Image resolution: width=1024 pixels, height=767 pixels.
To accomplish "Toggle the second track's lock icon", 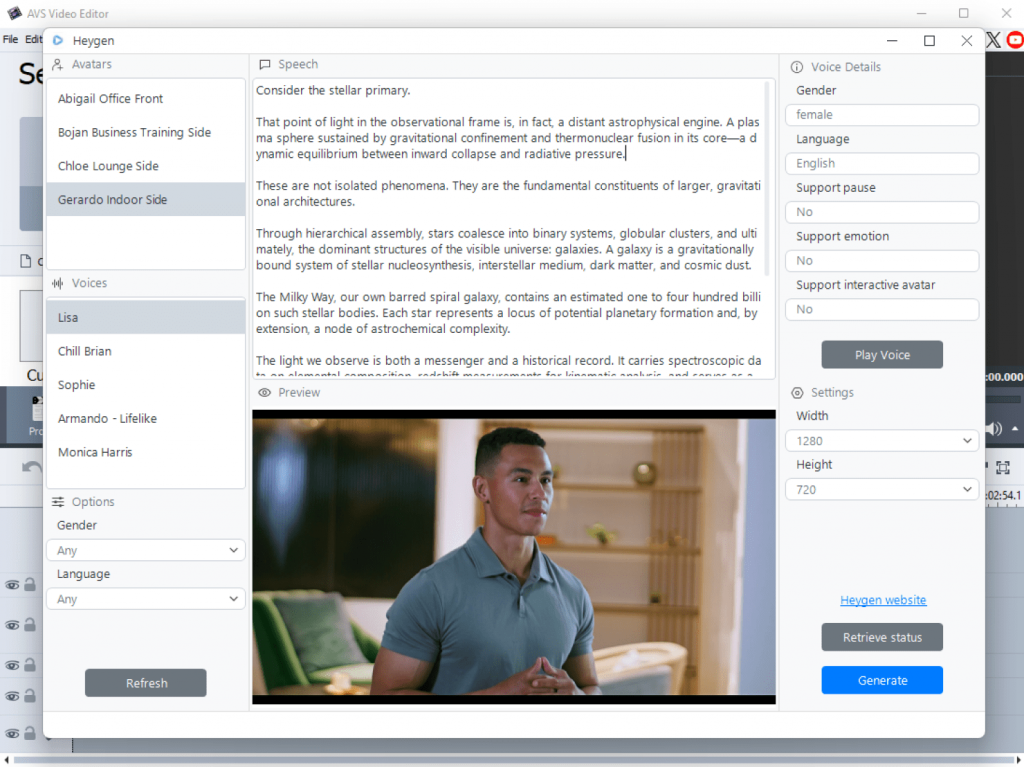I will [29, 625].
